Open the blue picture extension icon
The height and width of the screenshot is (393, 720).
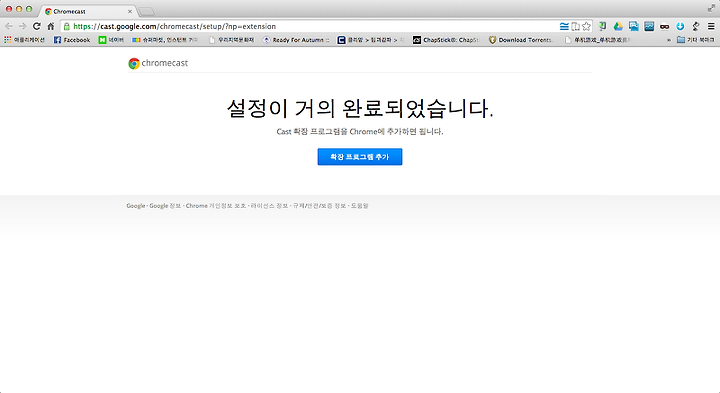pos(634,26)
